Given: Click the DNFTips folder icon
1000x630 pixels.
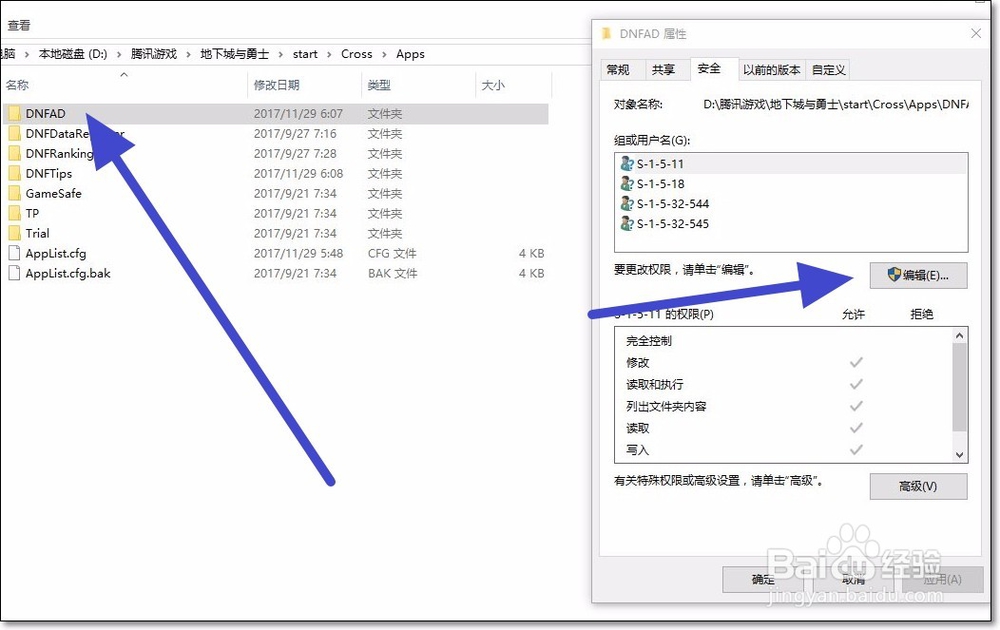Looking at the screenshot, I should click(x=15, y=173).
